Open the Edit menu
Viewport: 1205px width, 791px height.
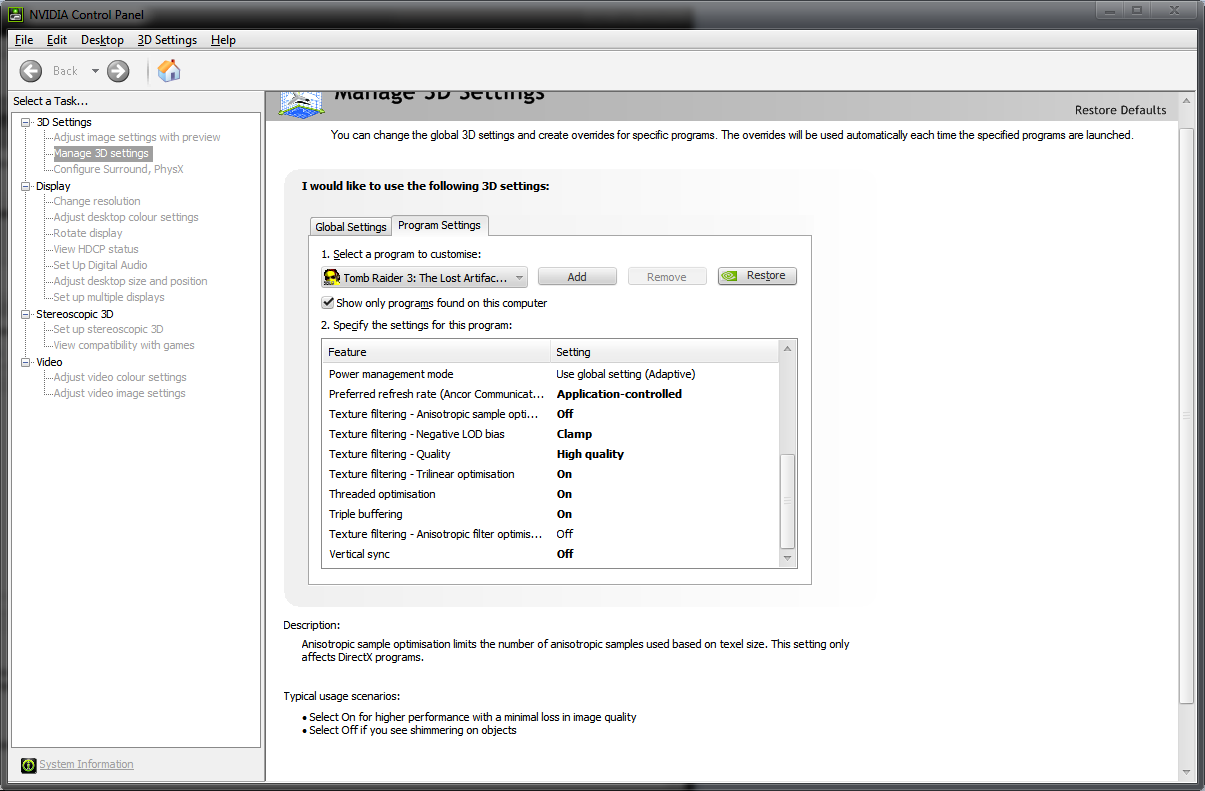click(57, 40)
